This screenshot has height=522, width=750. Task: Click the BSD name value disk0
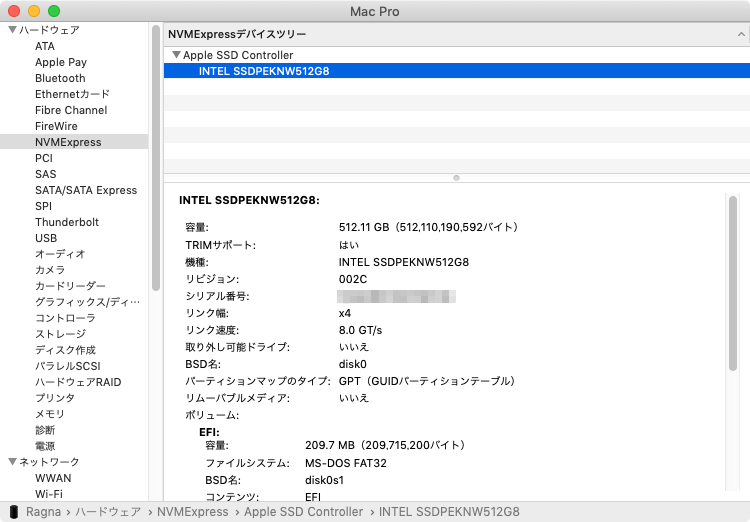pos(353,364)
